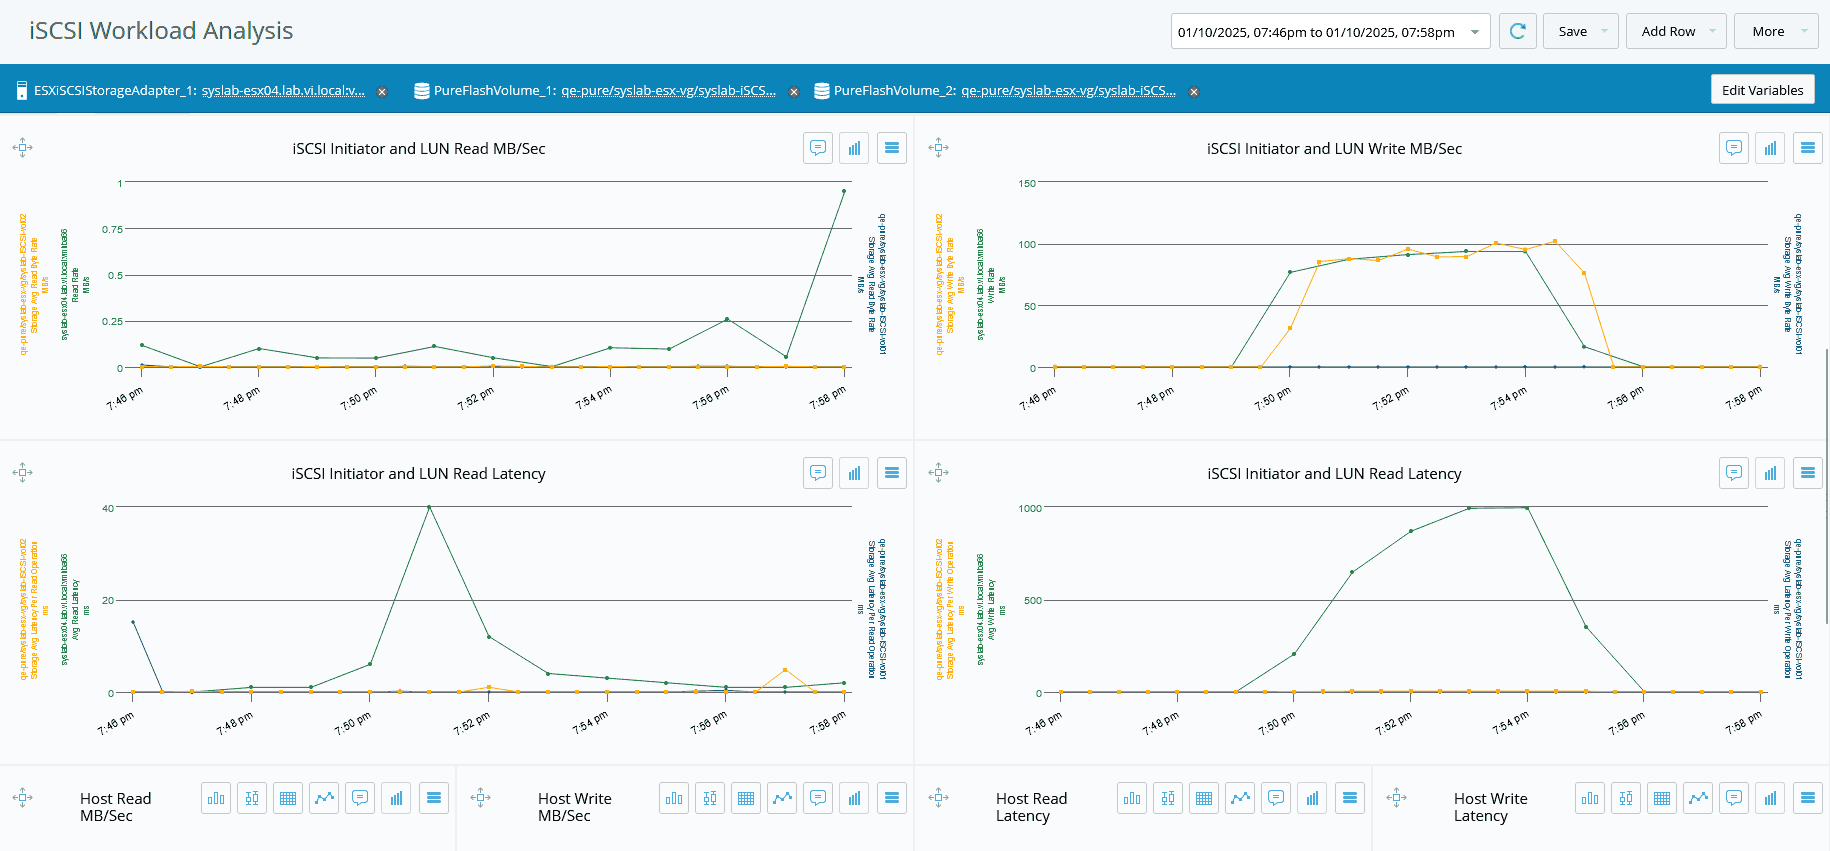
Task: Refresh the dashboard with the reload icon
Action: (x=1517, y=31)
